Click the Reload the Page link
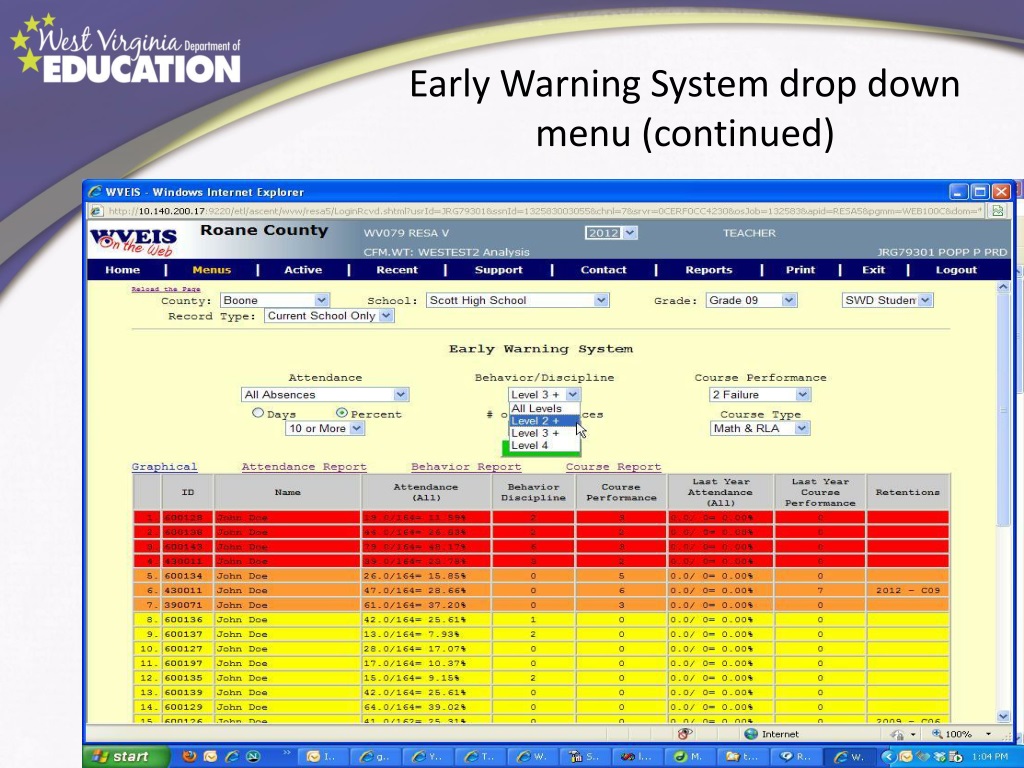Viewport: 1024px width, 768px height. click(x=166, y=289)
